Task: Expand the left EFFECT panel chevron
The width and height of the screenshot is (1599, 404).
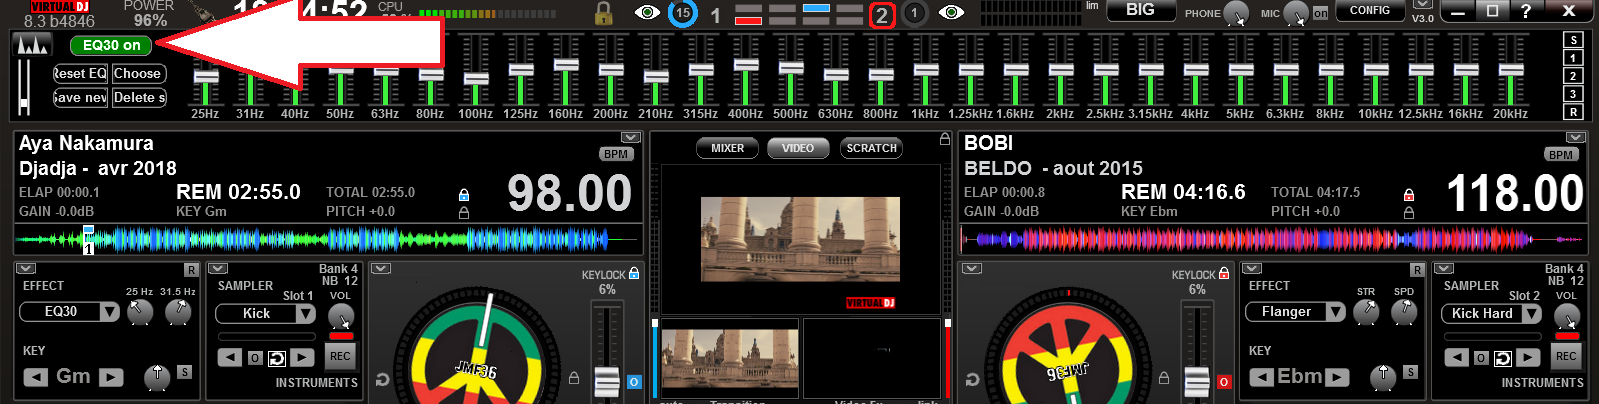Action: (x=26, y=269)
